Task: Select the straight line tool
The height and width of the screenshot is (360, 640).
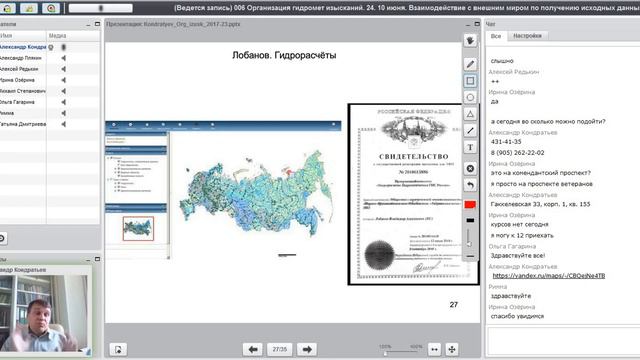Action: 470,131
